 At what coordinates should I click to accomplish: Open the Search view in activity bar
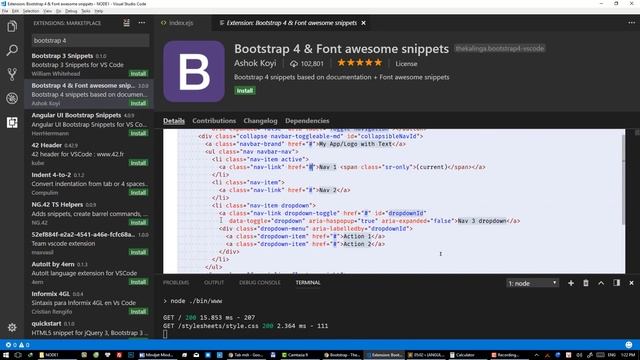[x=12, y=51]
